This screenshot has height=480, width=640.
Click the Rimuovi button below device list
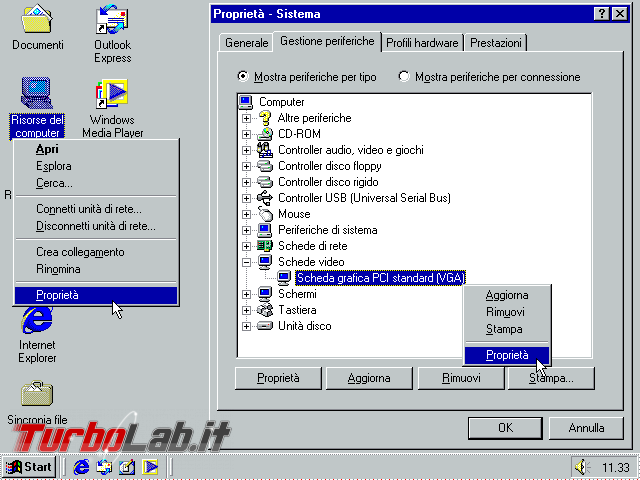point(461,378)
